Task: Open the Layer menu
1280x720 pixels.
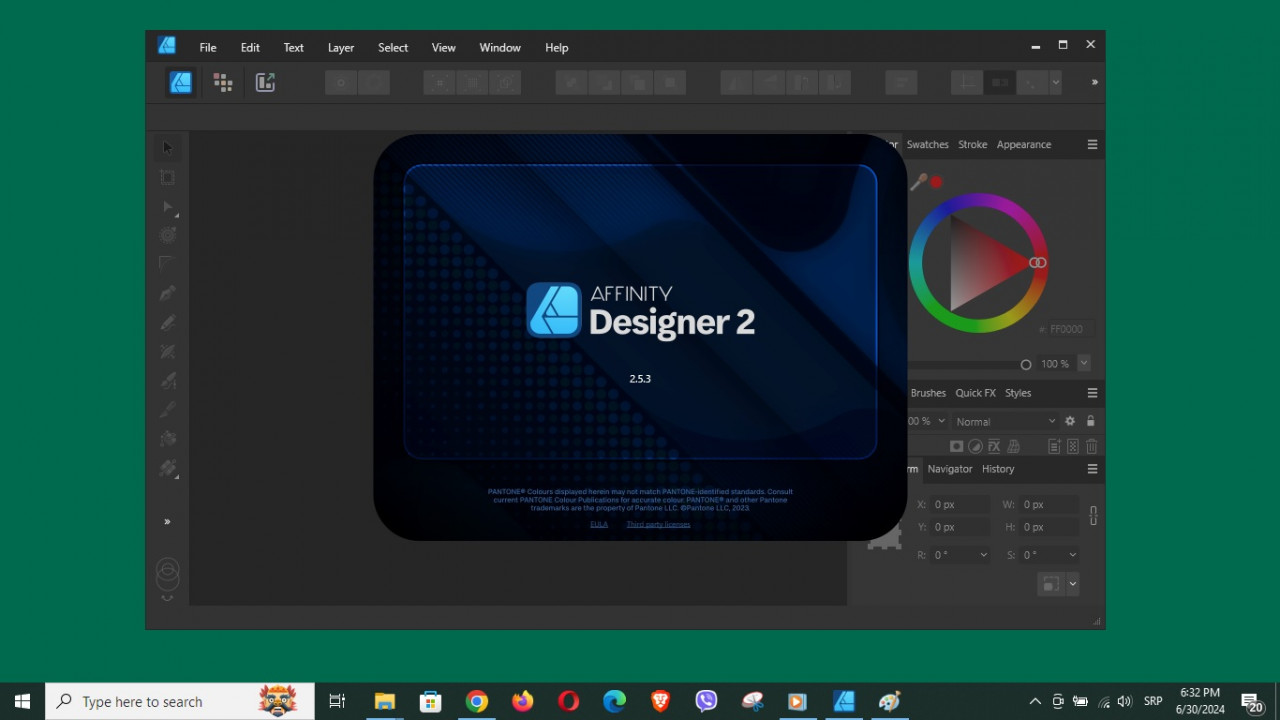Action: (341, 47)
